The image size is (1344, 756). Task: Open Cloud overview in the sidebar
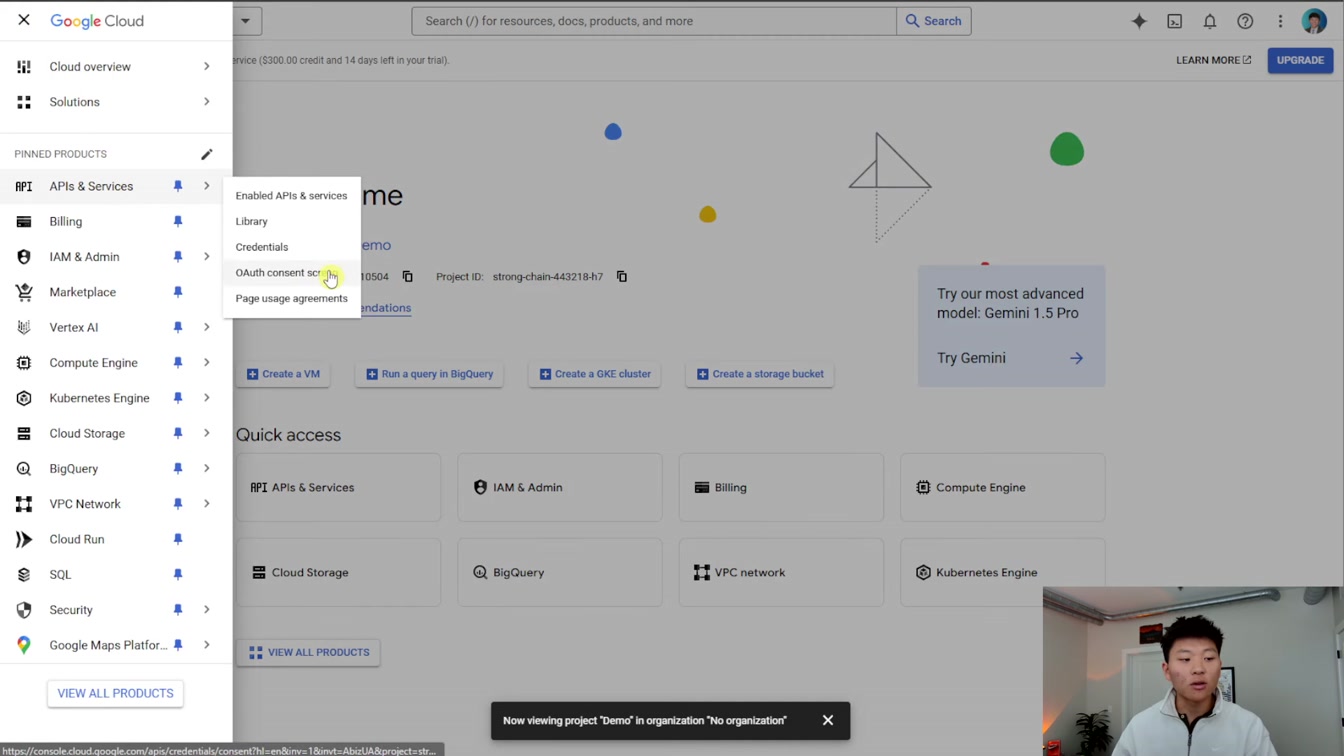tap(90, 67)
